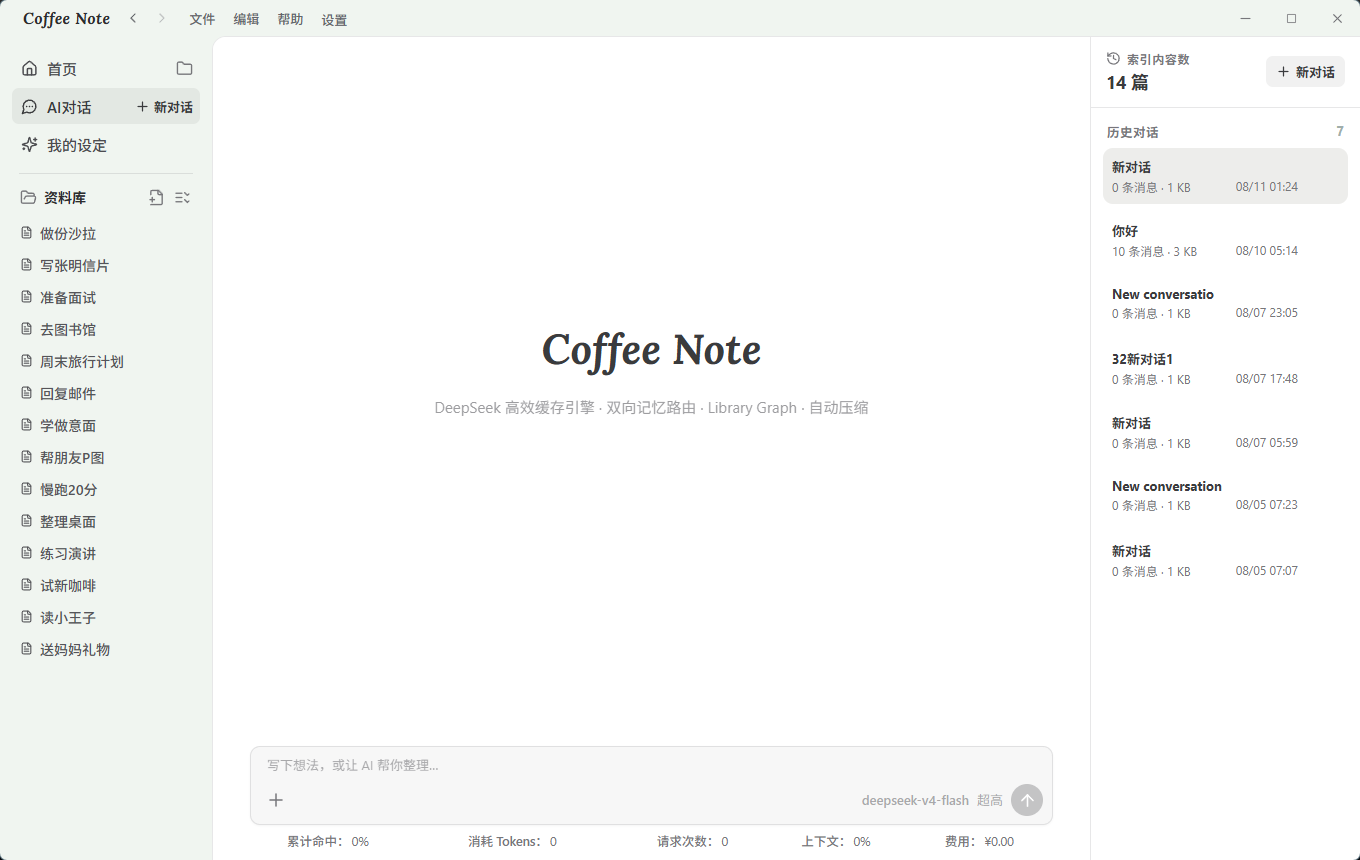Click the 请求次数 status entry
This screenshot has width=1360, height=860.
click(693, 842)
